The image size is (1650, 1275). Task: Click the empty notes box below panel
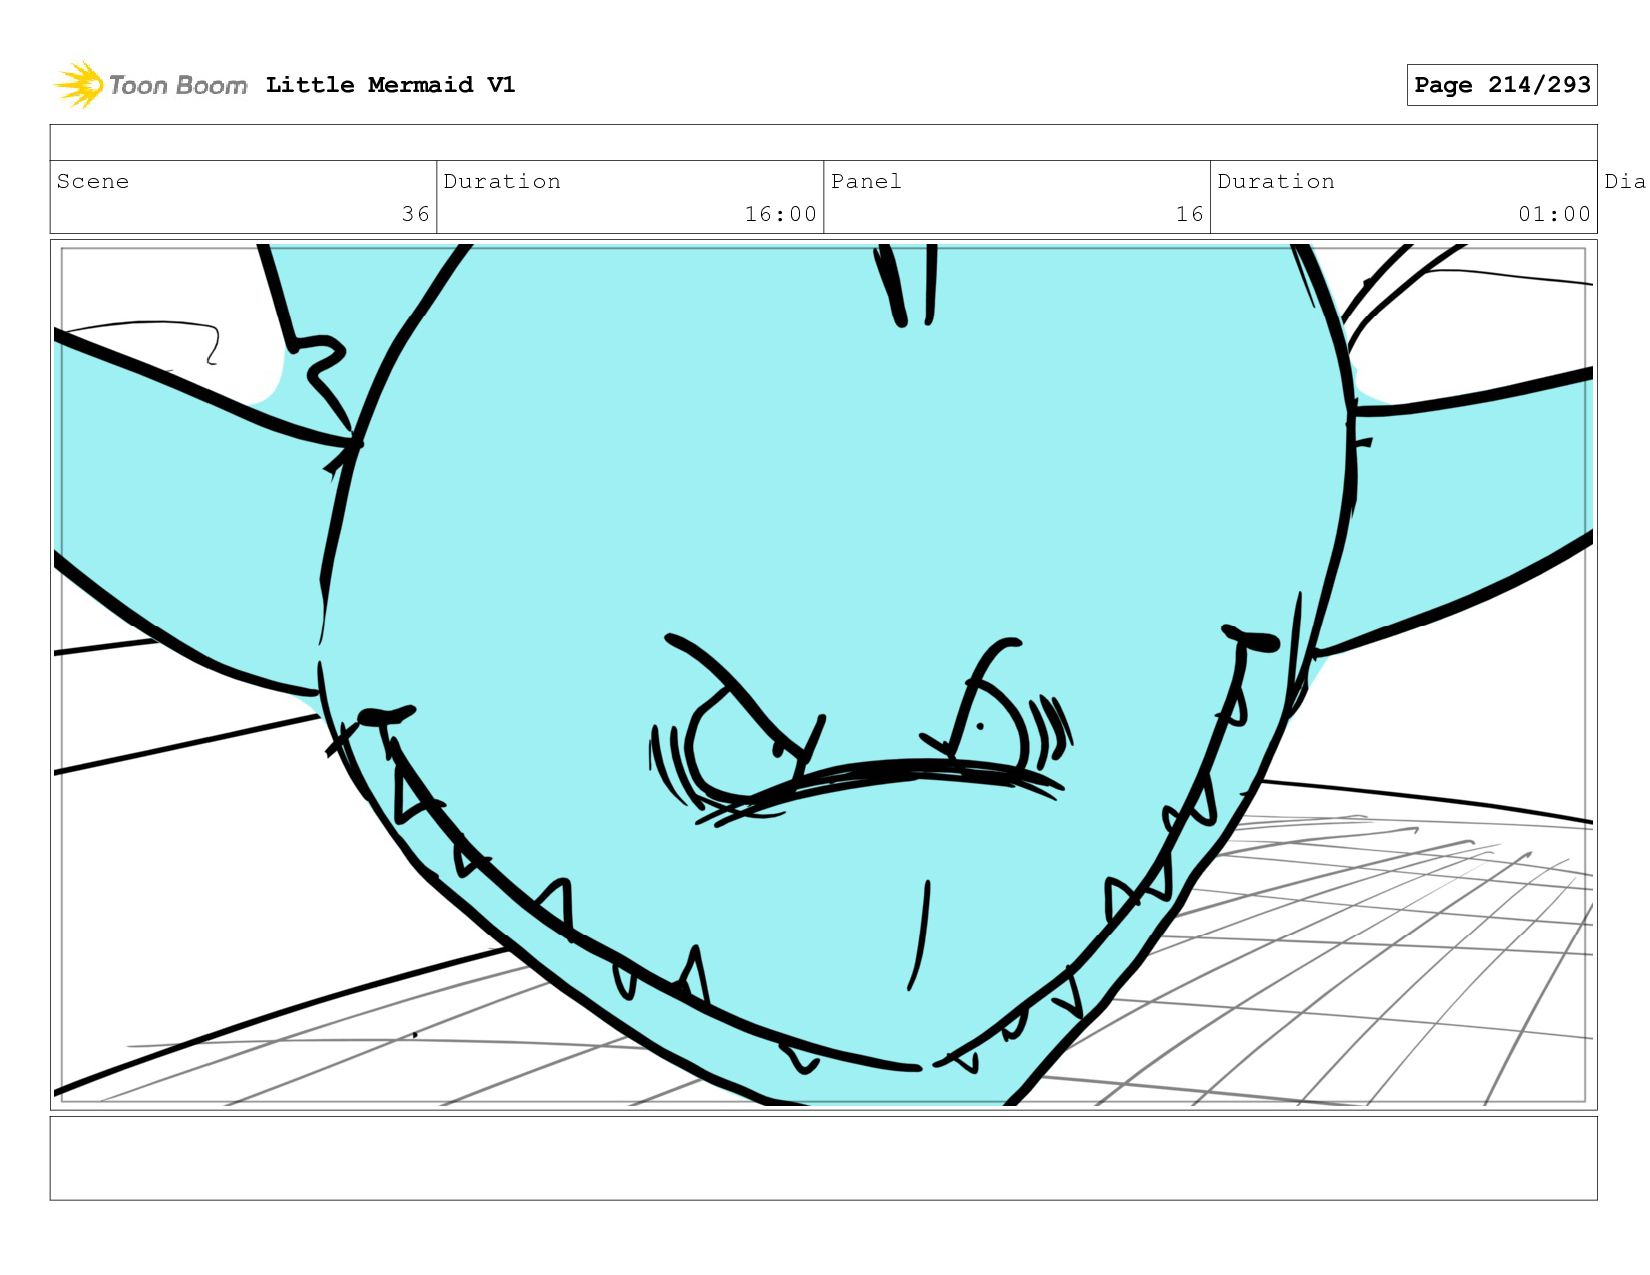tap(823, 1158)
